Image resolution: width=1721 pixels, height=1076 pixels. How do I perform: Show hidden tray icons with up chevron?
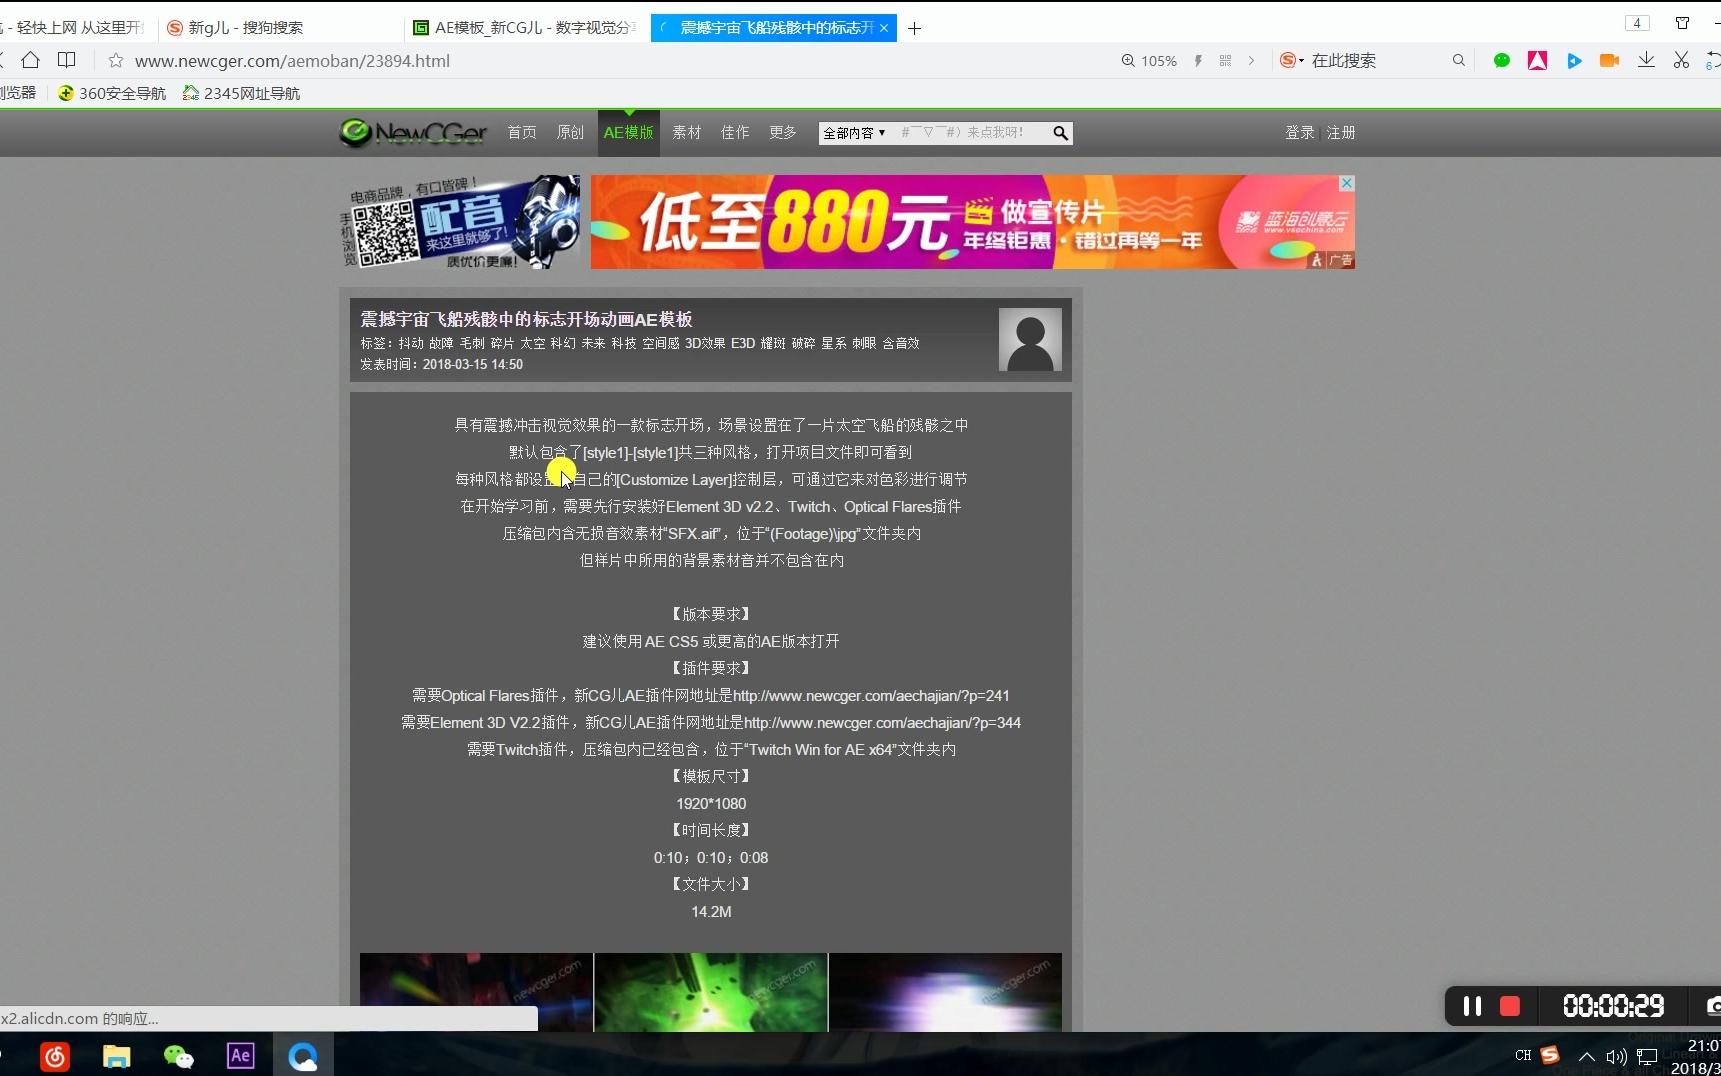(x=1586, y=1056)
